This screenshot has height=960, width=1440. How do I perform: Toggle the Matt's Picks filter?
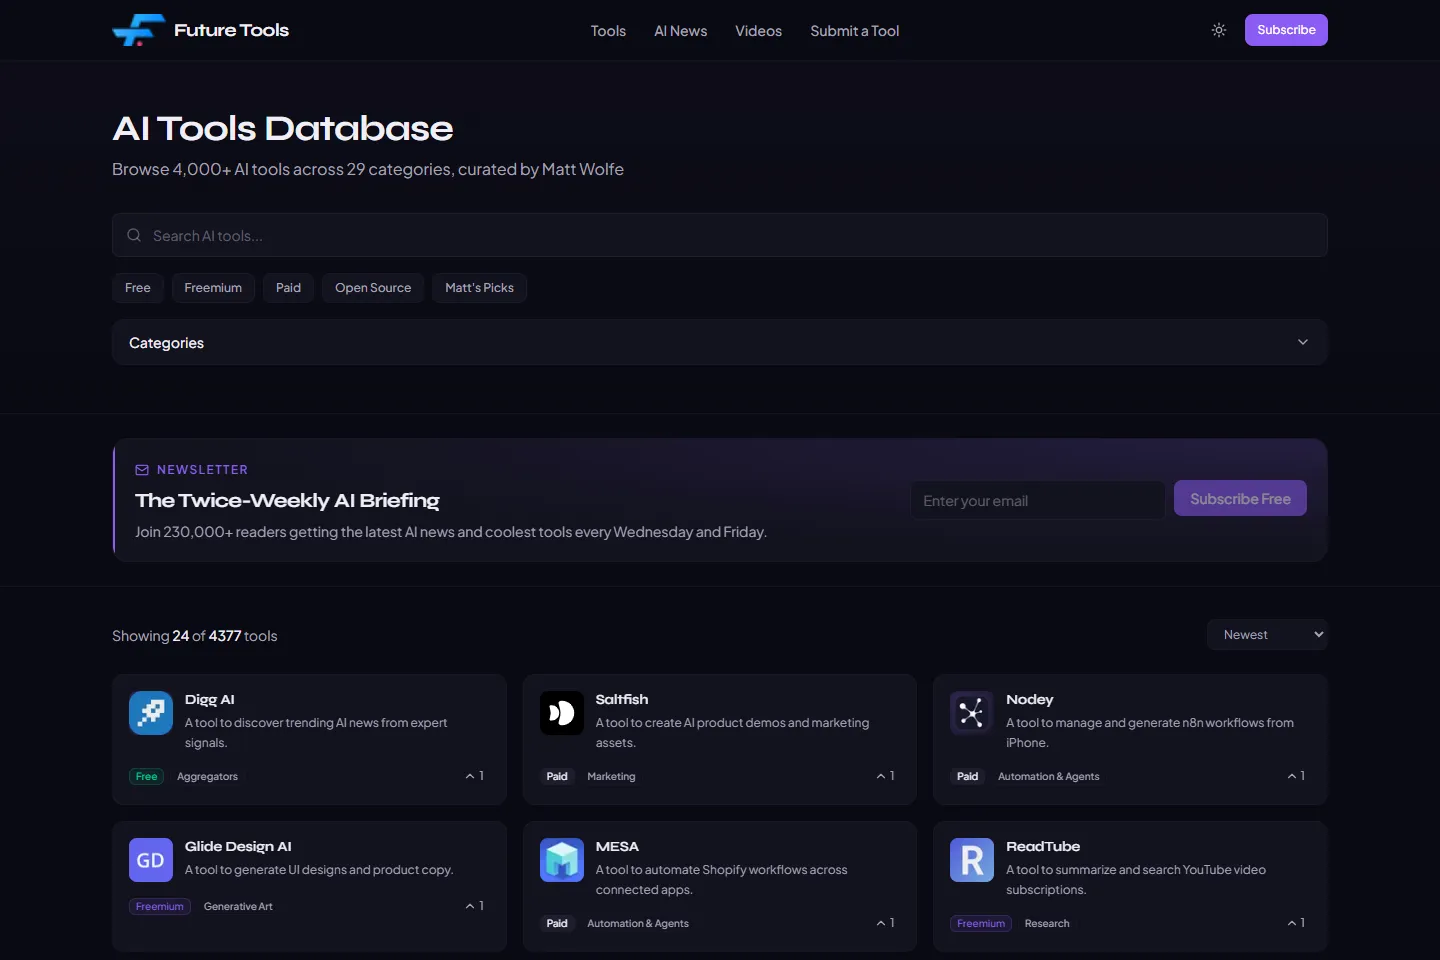[479, 288]
